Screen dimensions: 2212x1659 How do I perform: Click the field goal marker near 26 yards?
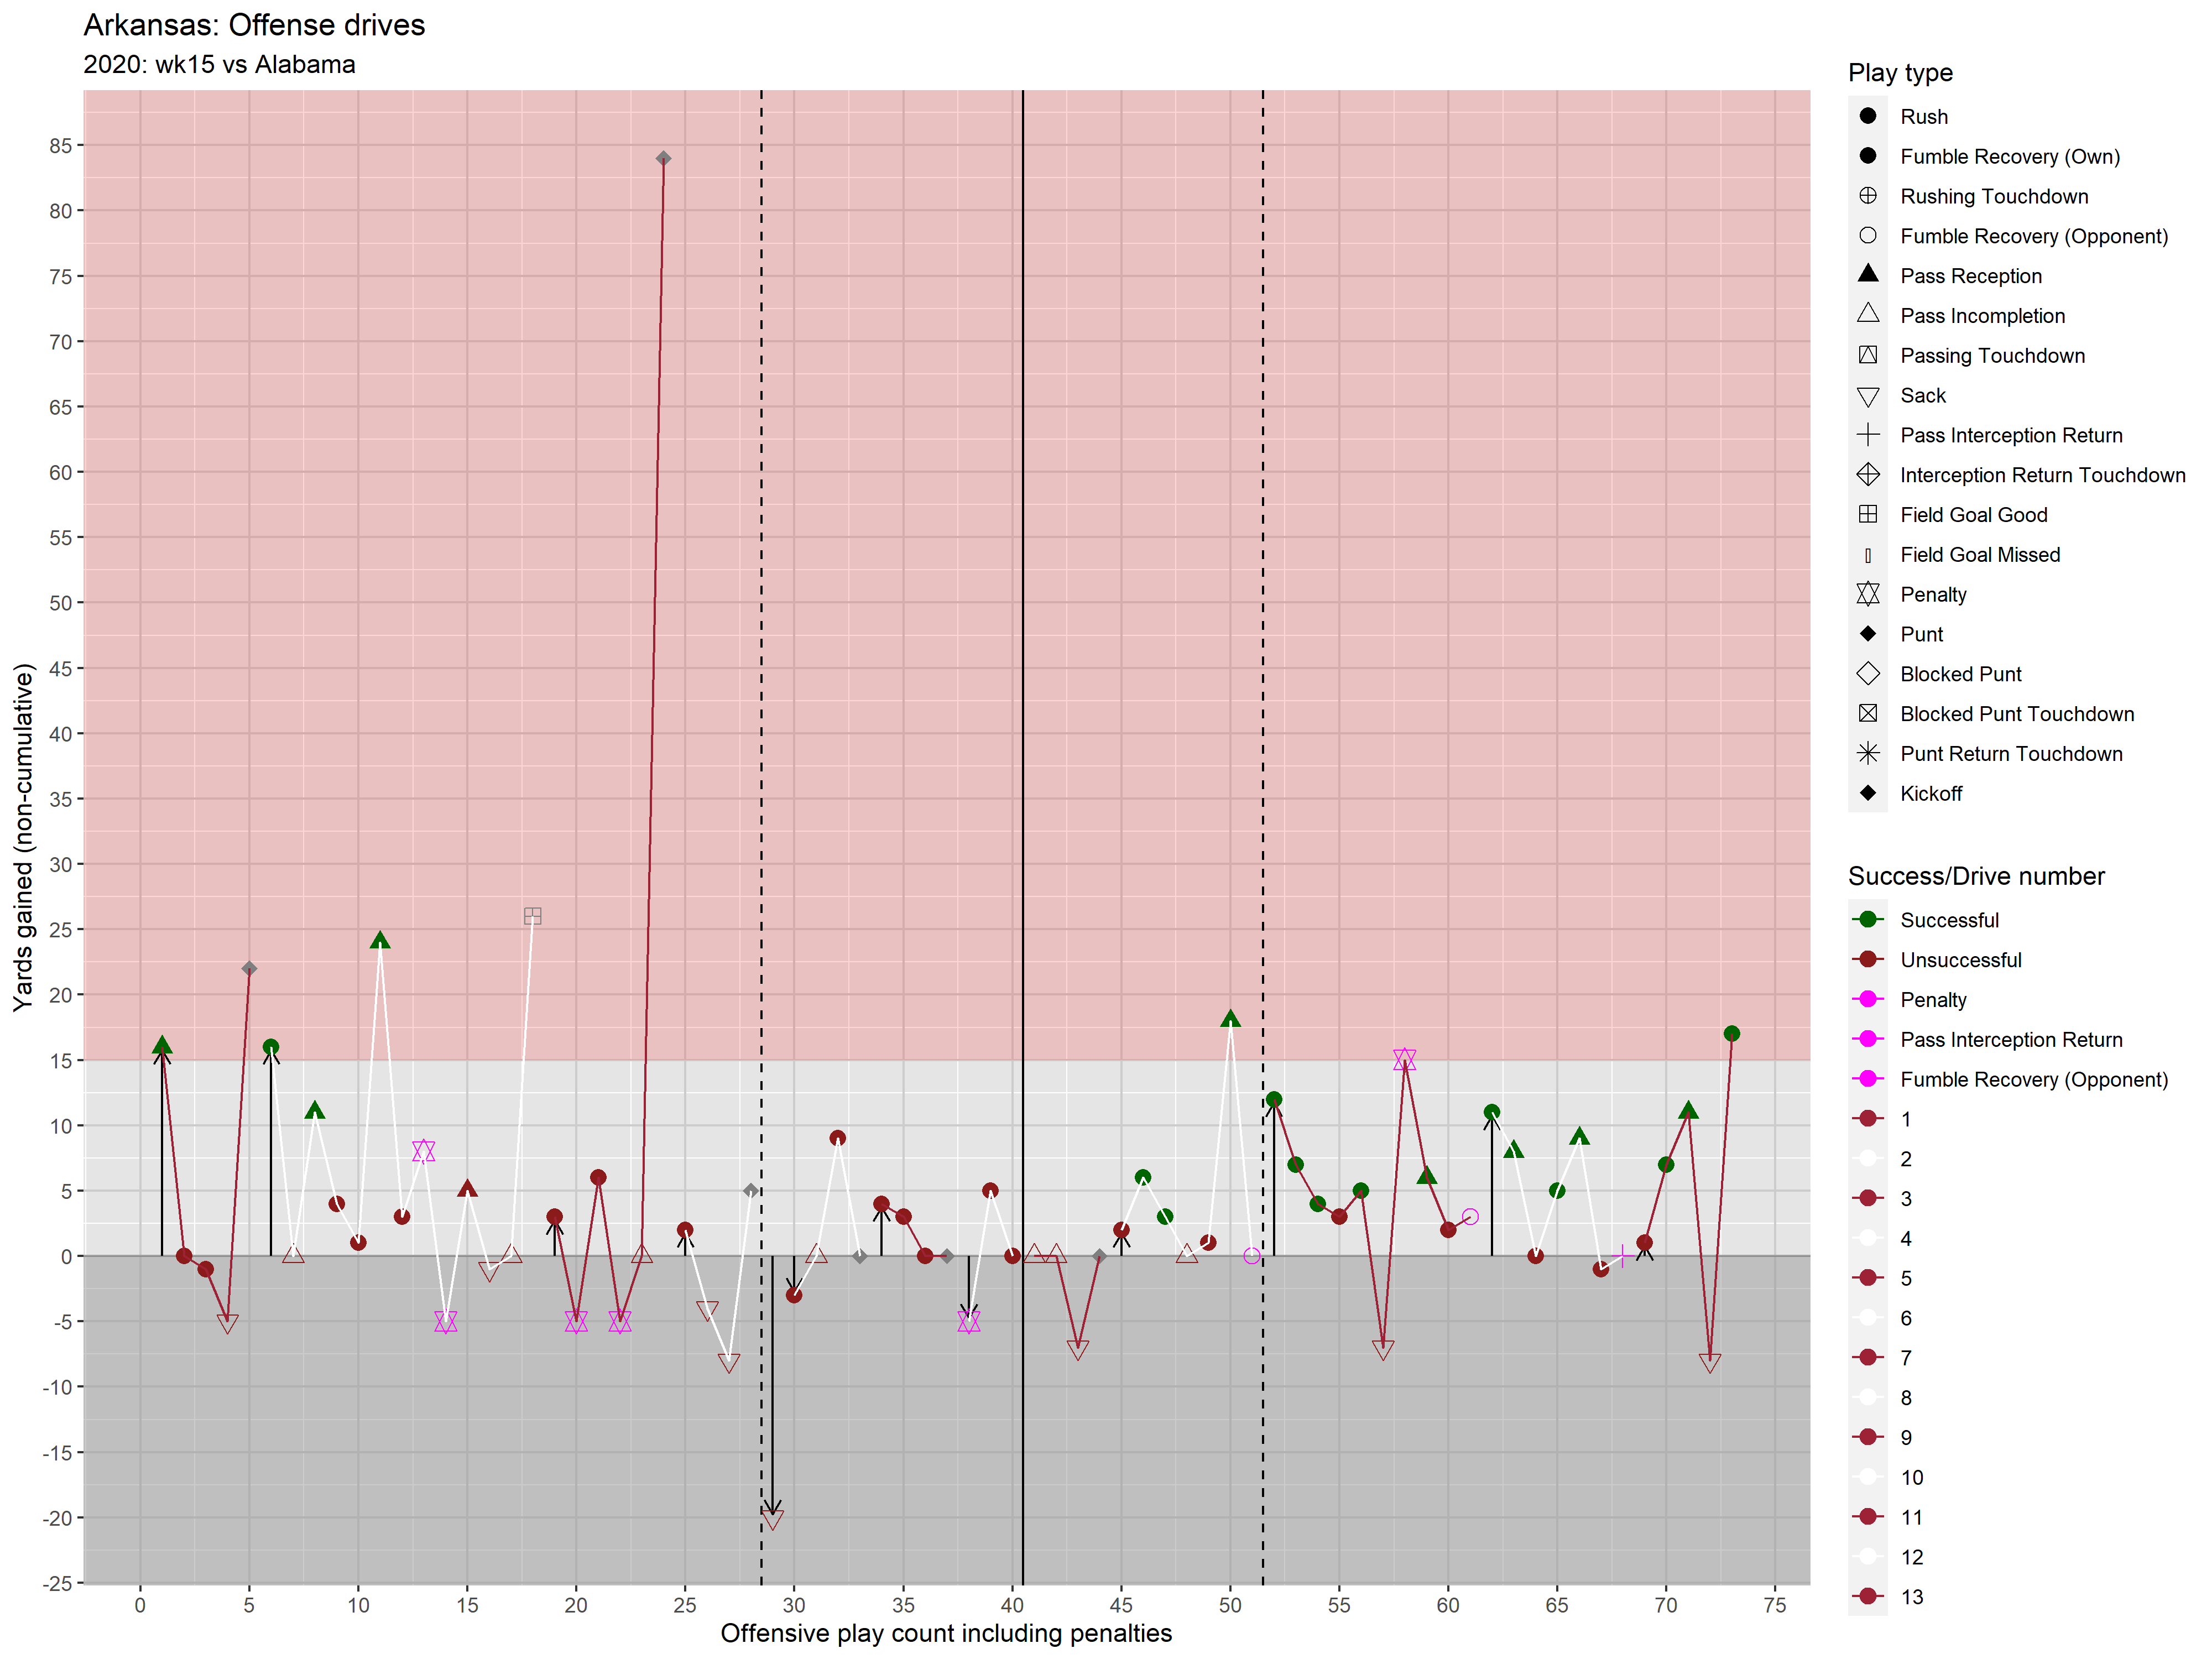(533, 916)
